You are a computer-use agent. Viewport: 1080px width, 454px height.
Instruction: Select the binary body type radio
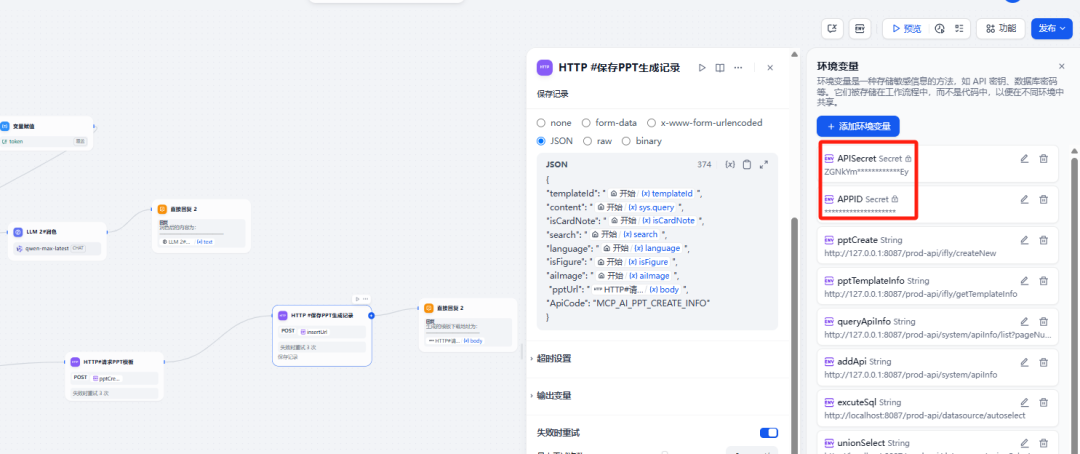[x=626, y=141]
